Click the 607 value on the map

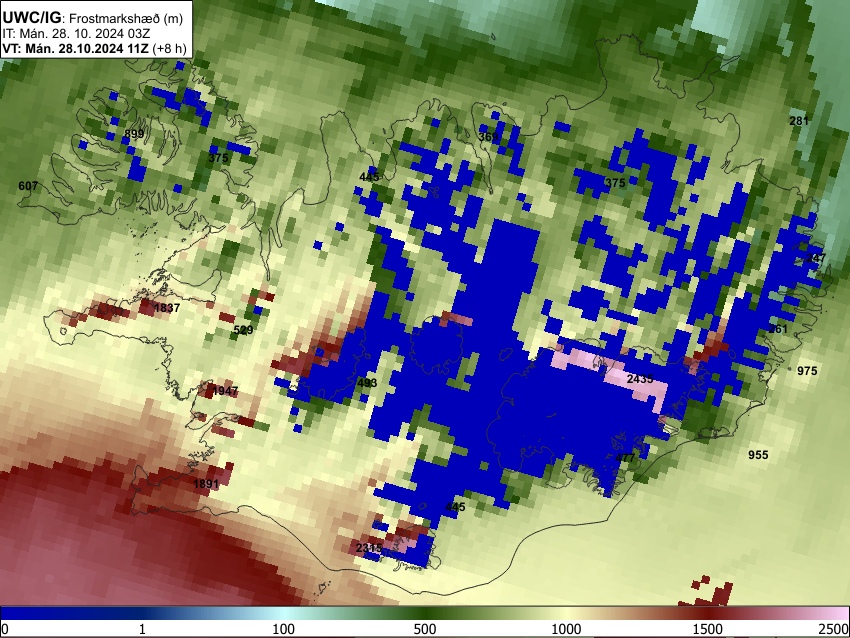28,186
